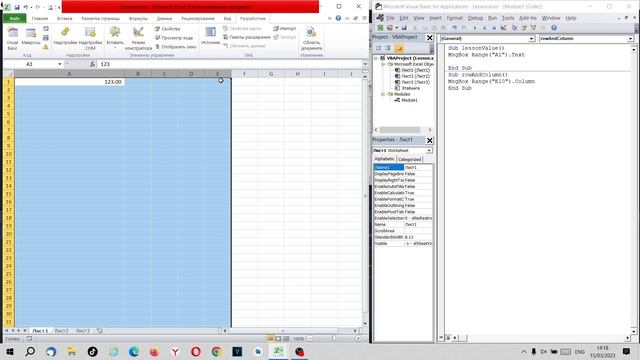Click Run Sub play icon in VBA
The height and width of the screenshot is (360, 640).
[475, 28]
